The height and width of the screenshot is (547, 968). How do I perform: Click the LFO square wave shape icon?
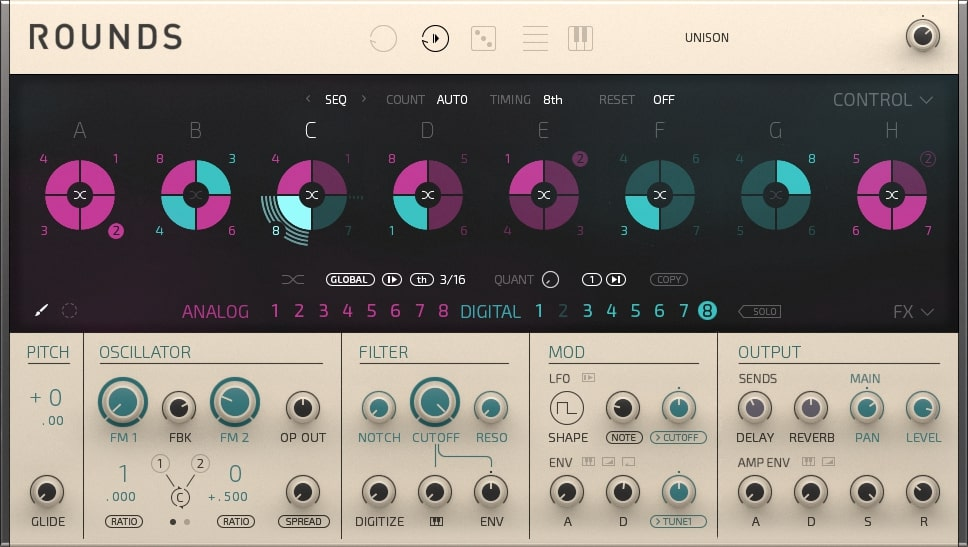pos(567,408)
